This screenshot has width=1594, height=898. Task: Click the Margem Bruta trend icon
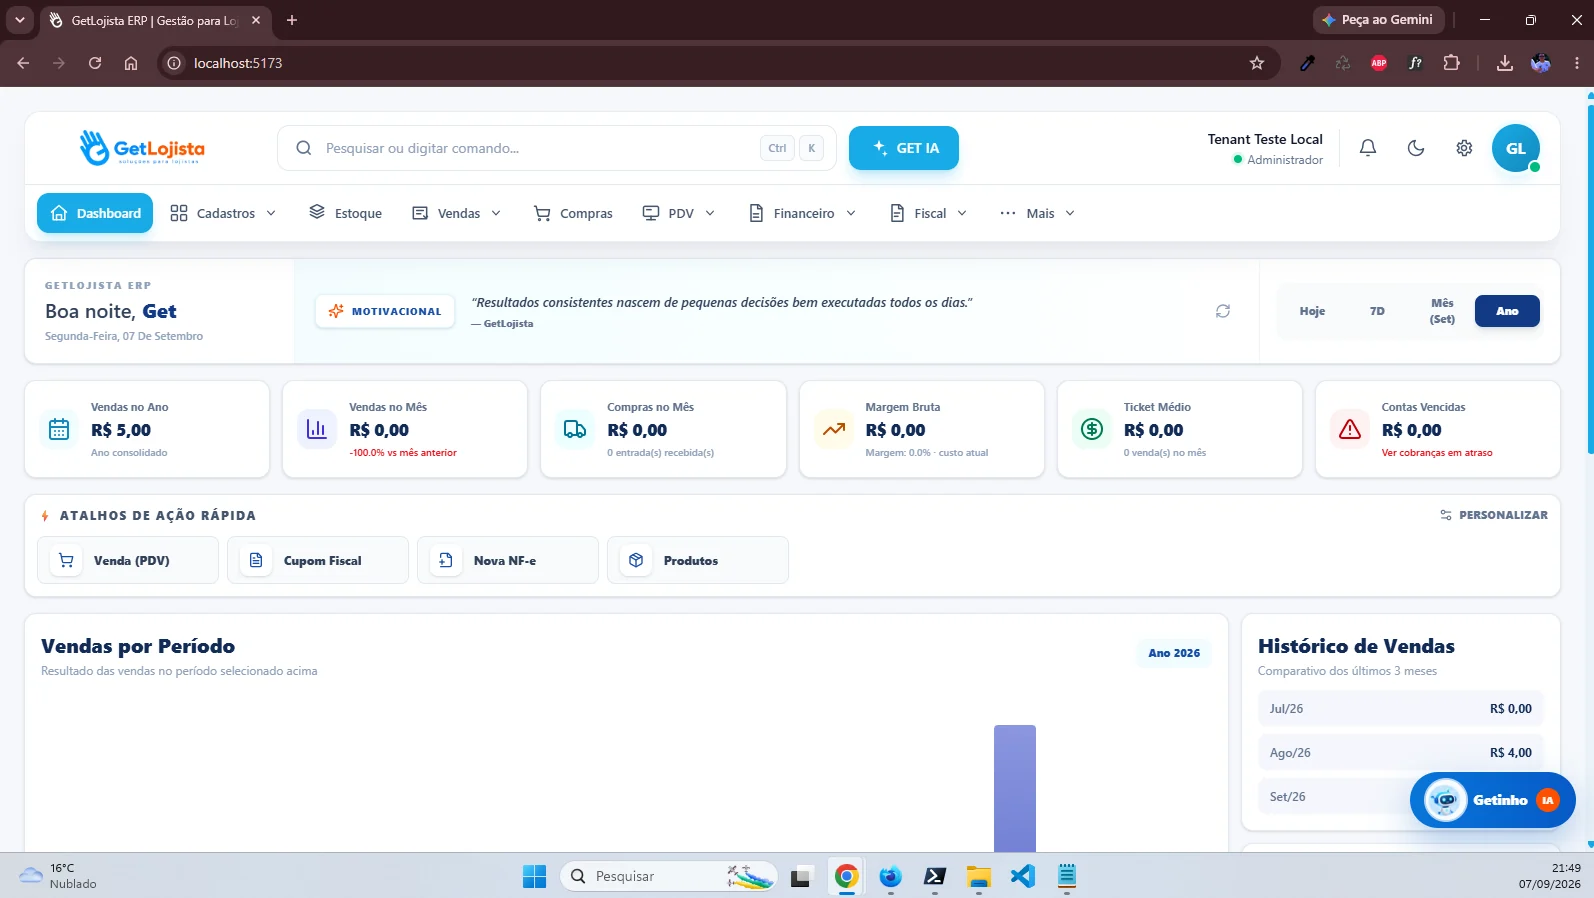(x=834, y=429)
